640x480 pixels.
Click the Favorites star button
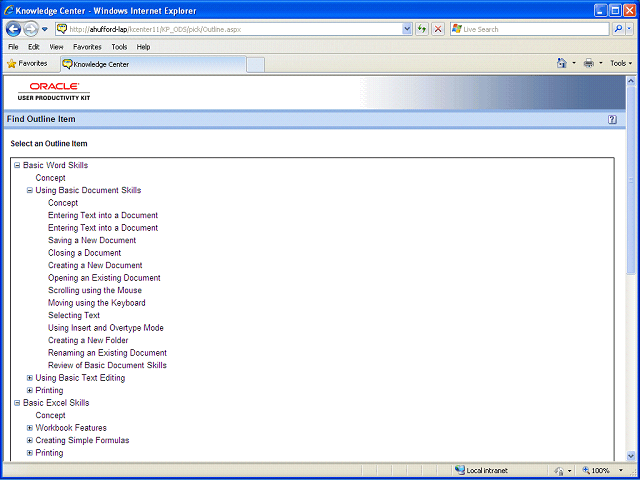point(27,64)
